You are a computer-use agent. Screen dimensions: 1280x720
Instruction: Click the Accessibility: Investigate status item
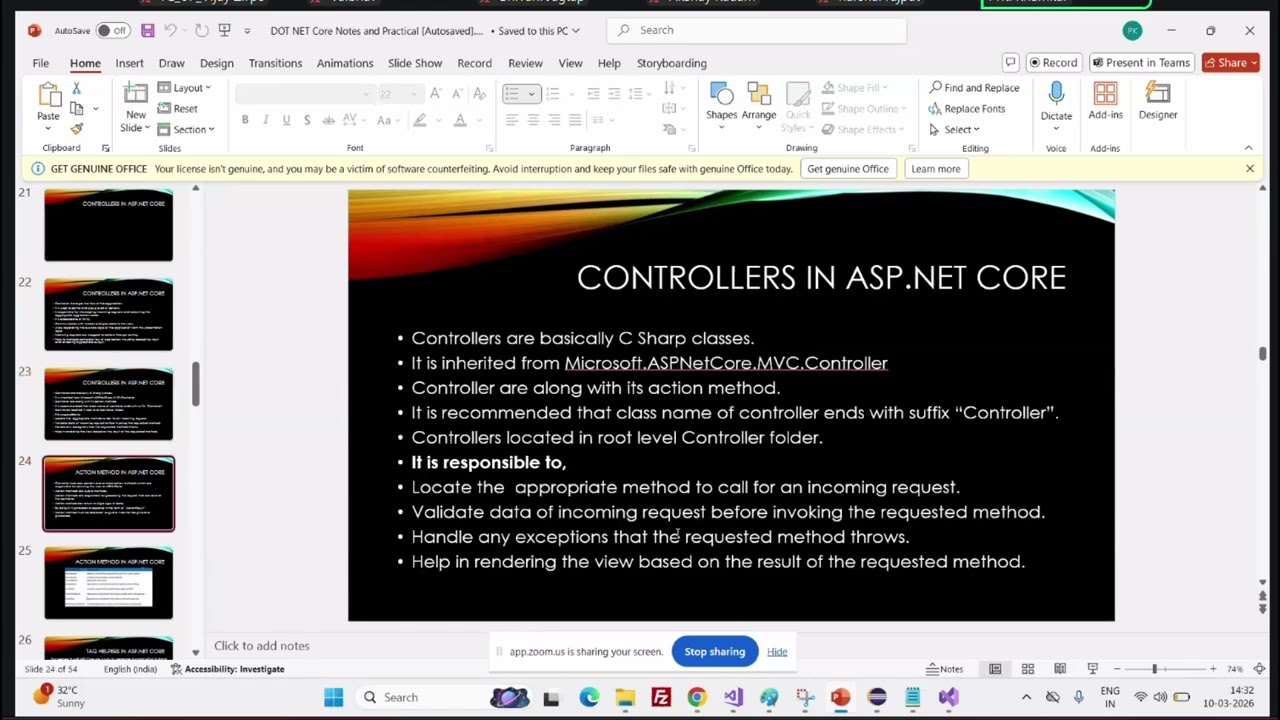(x=228, y=669)
